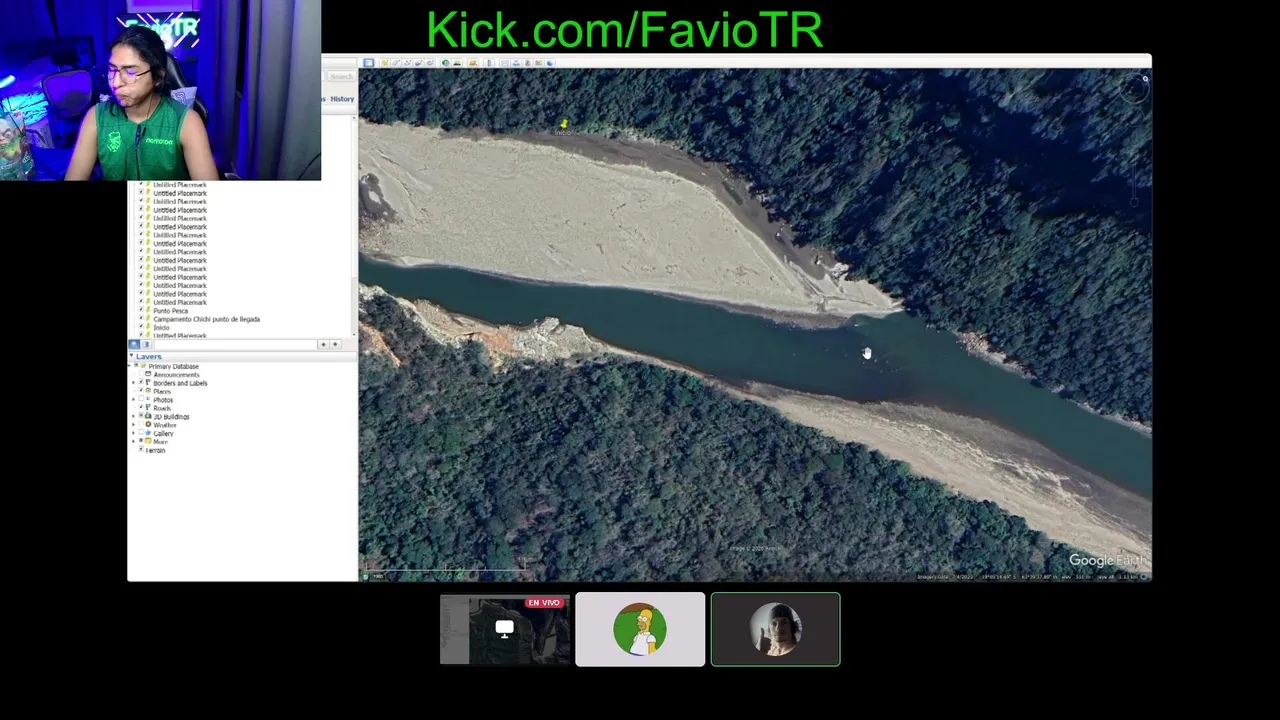Show historical imagery using the clock icon
The width and height of the screenshot is (1280, 720).
click(x=446, y=63)
